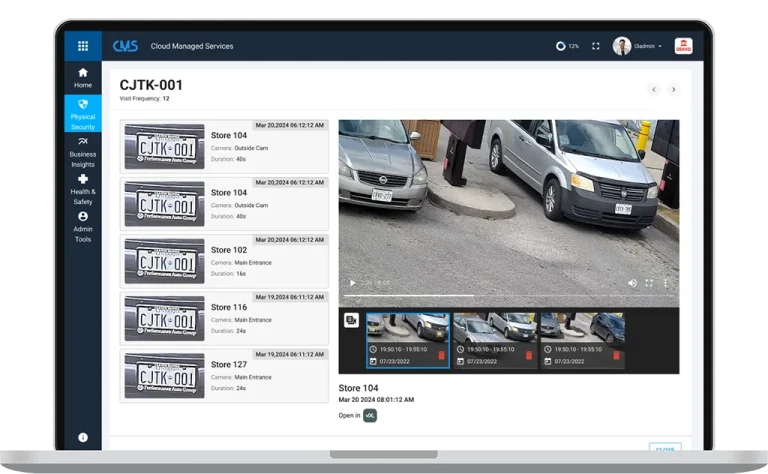Click the Open in VOL button

[x=370, y=415]
